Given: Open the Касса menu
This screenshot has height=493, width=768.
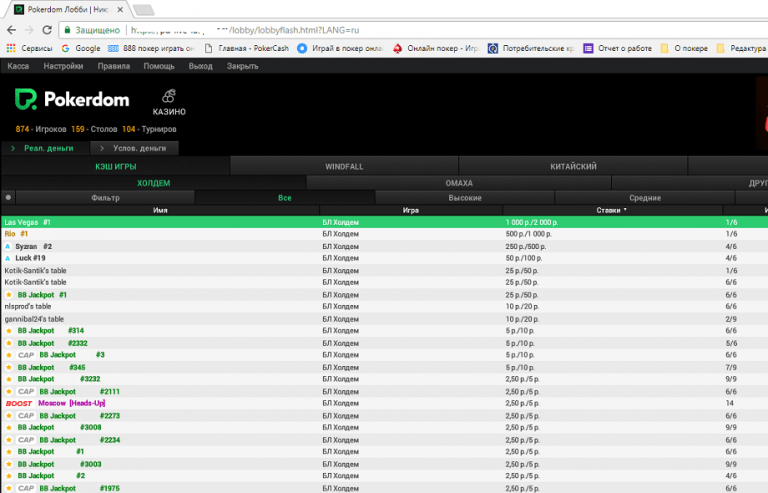Looking at the screenshot, I should pyautogui.click(x=18, y=66).
